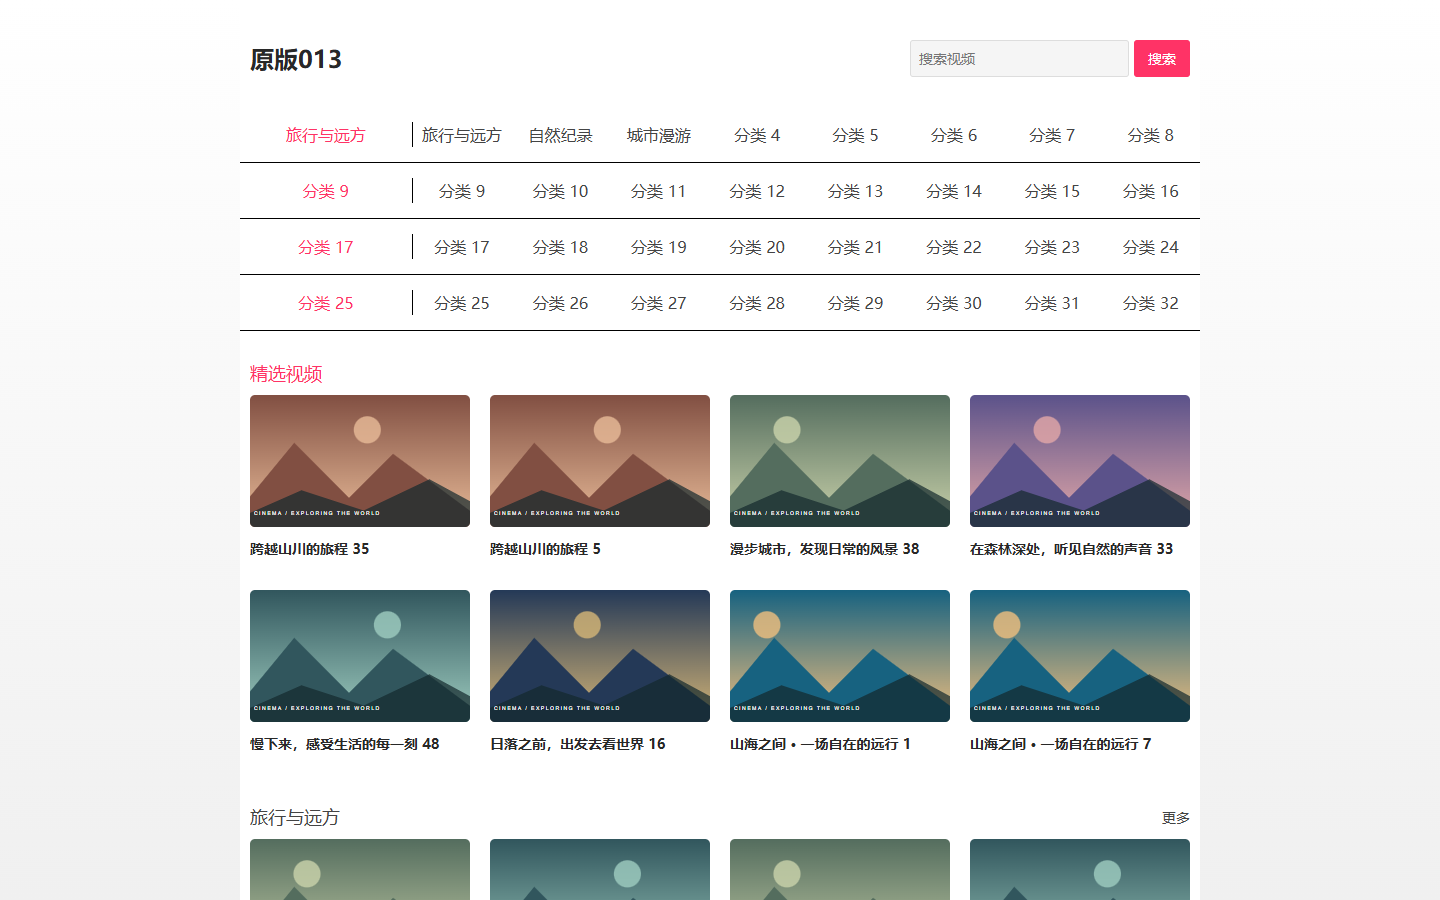Choose category 分类 24

(x=1151, y=247)
